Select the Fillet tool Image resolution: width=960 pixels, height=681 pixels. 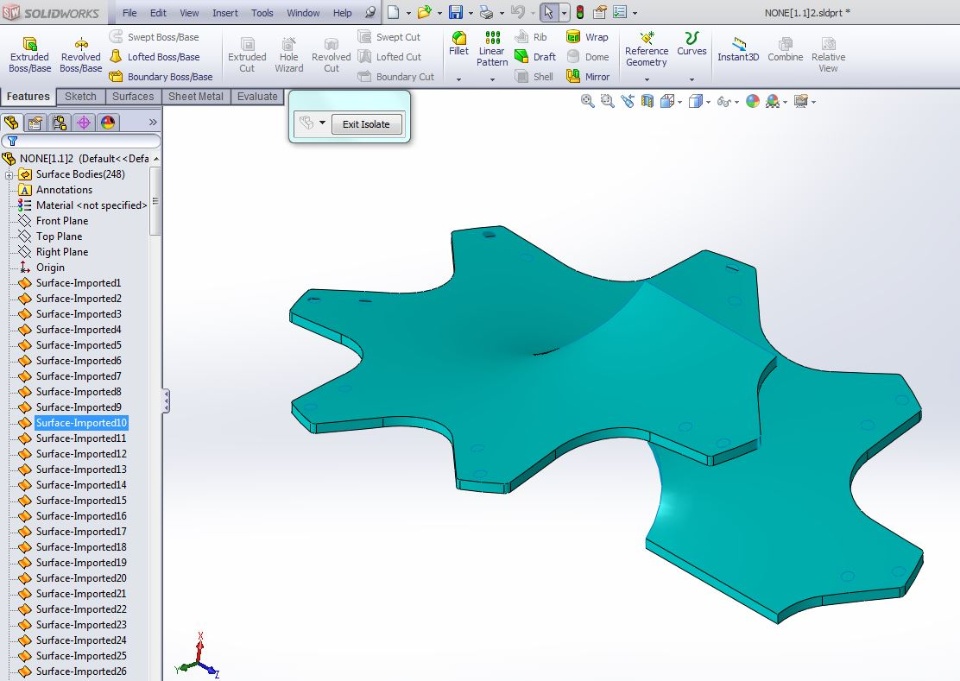(x=459, y=43)
